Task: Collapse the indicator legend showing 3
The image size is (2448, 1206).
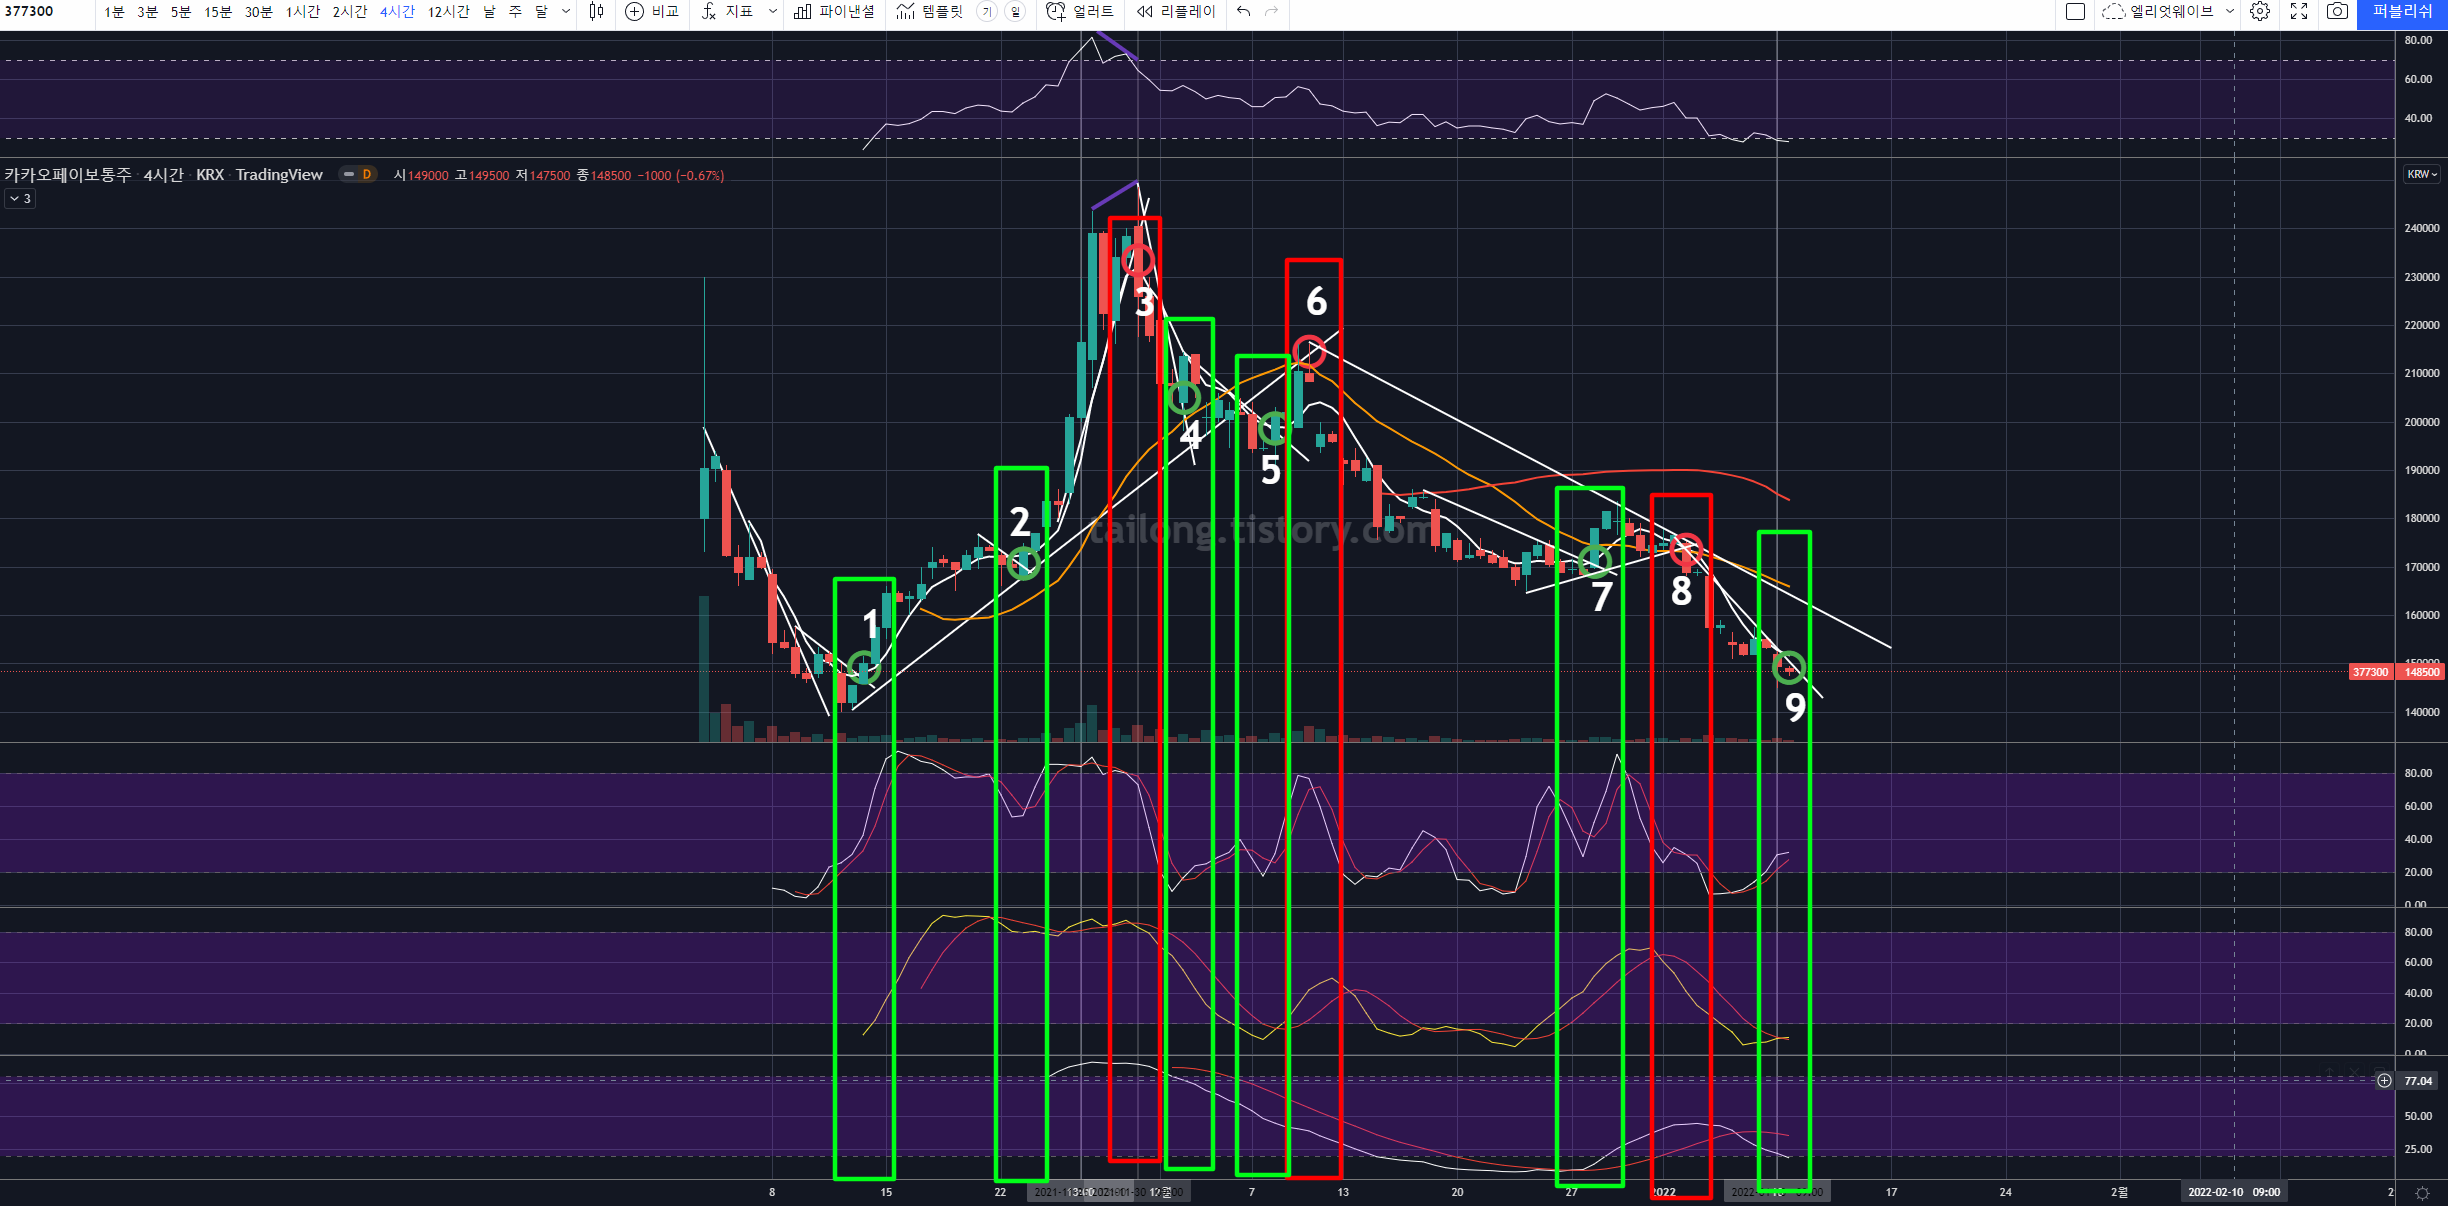Action: pos(20,199)
